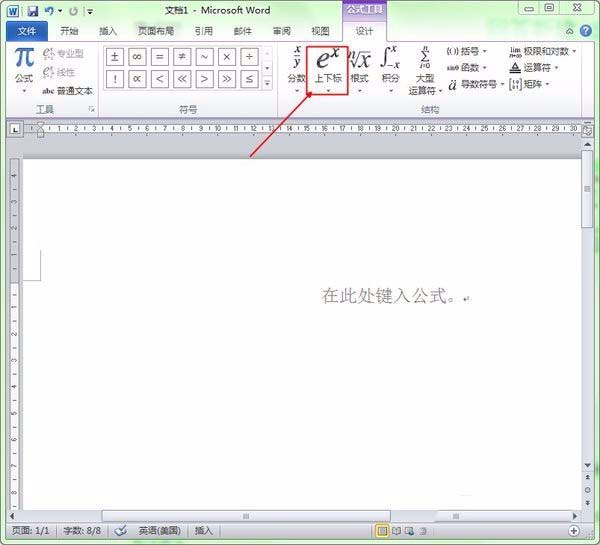
Task: Open the 括号 bracket dropdown
Action: click(x=466, y=51)
